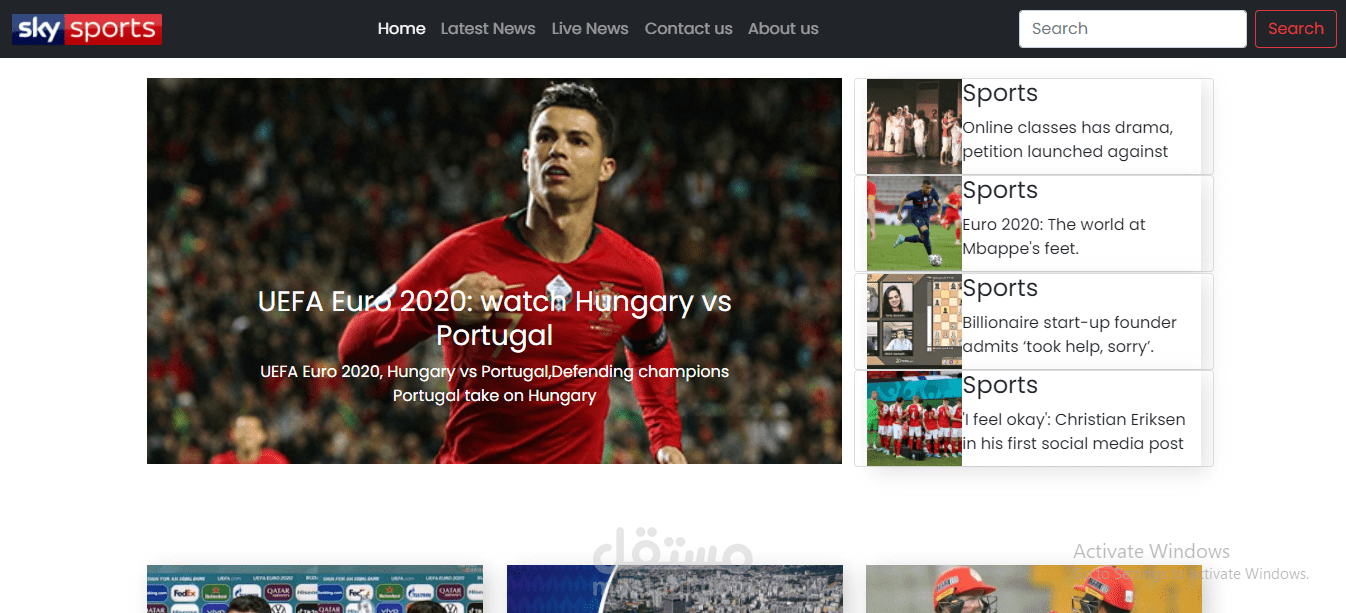Click the Sports heading above the Christian Eriksen story
The height and width of the screenshot is (613, 1346).
pos(1000,385)
